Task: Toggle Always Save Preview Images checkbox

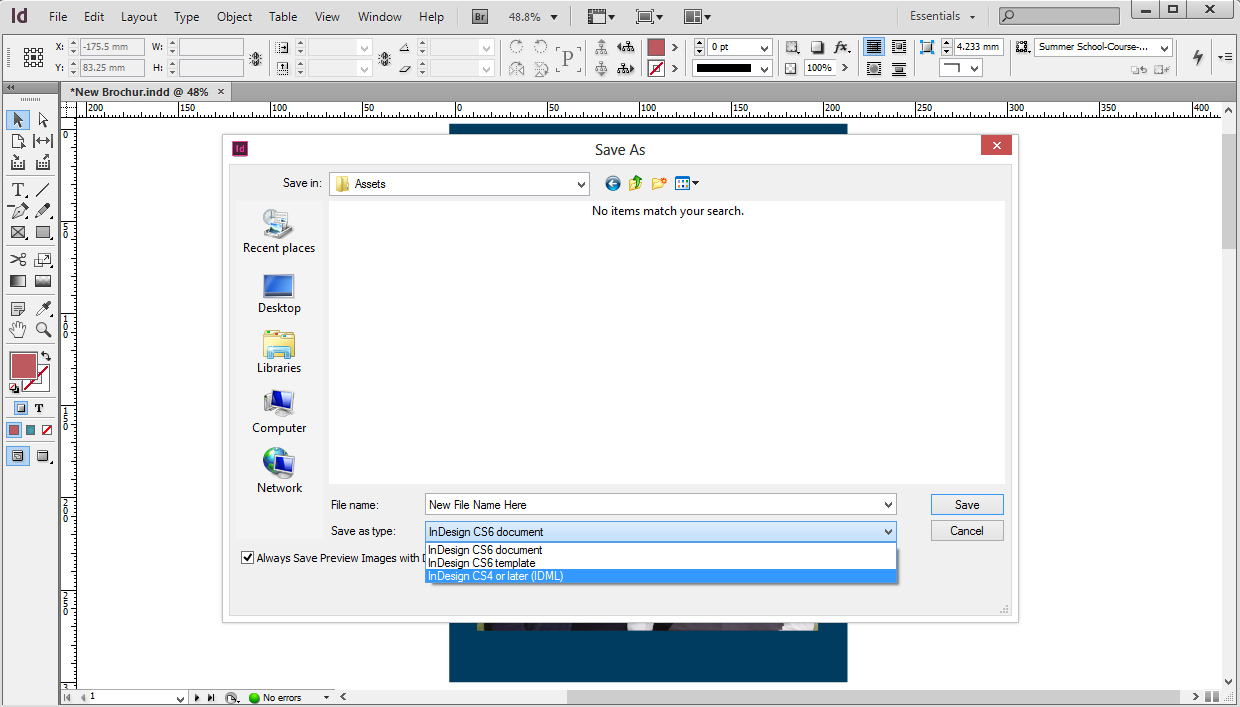Action: coord(248,558)
